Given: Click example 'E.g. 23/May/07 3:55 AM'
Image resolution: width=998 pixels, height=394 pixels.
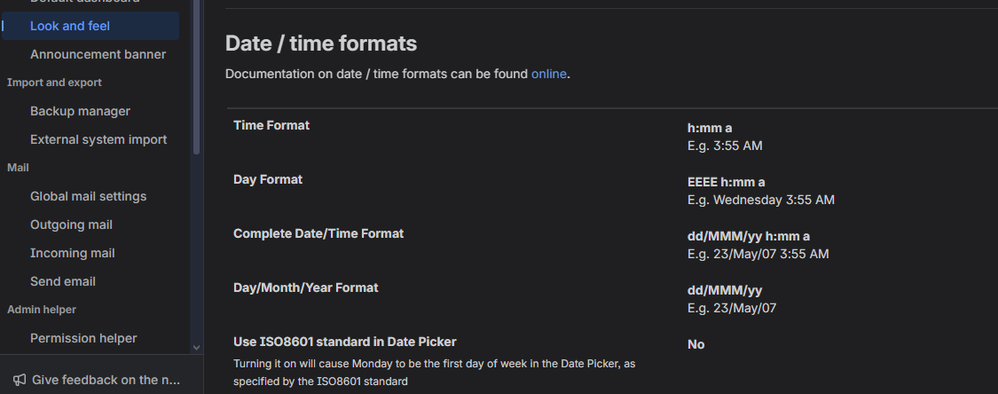Looking at the screenshot, I should click(x=758, y=254).
